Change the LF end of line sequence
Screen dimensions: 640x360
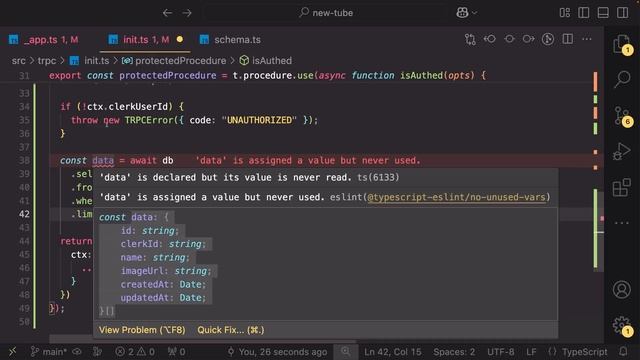[531, 351]
